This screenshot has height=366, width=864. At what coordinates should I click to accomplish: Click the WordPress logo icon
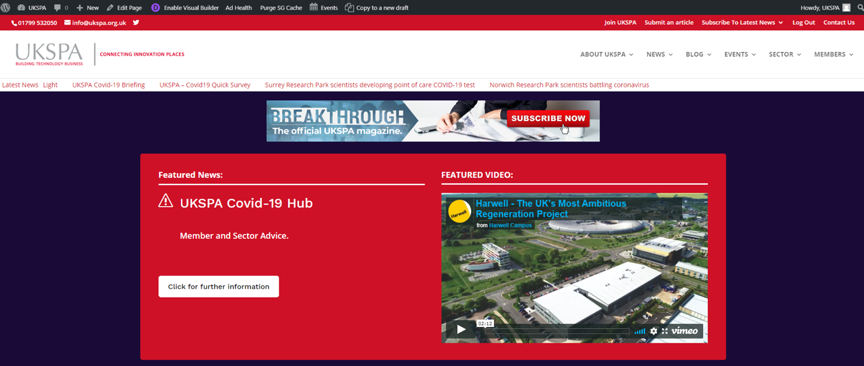click(6, 8)
